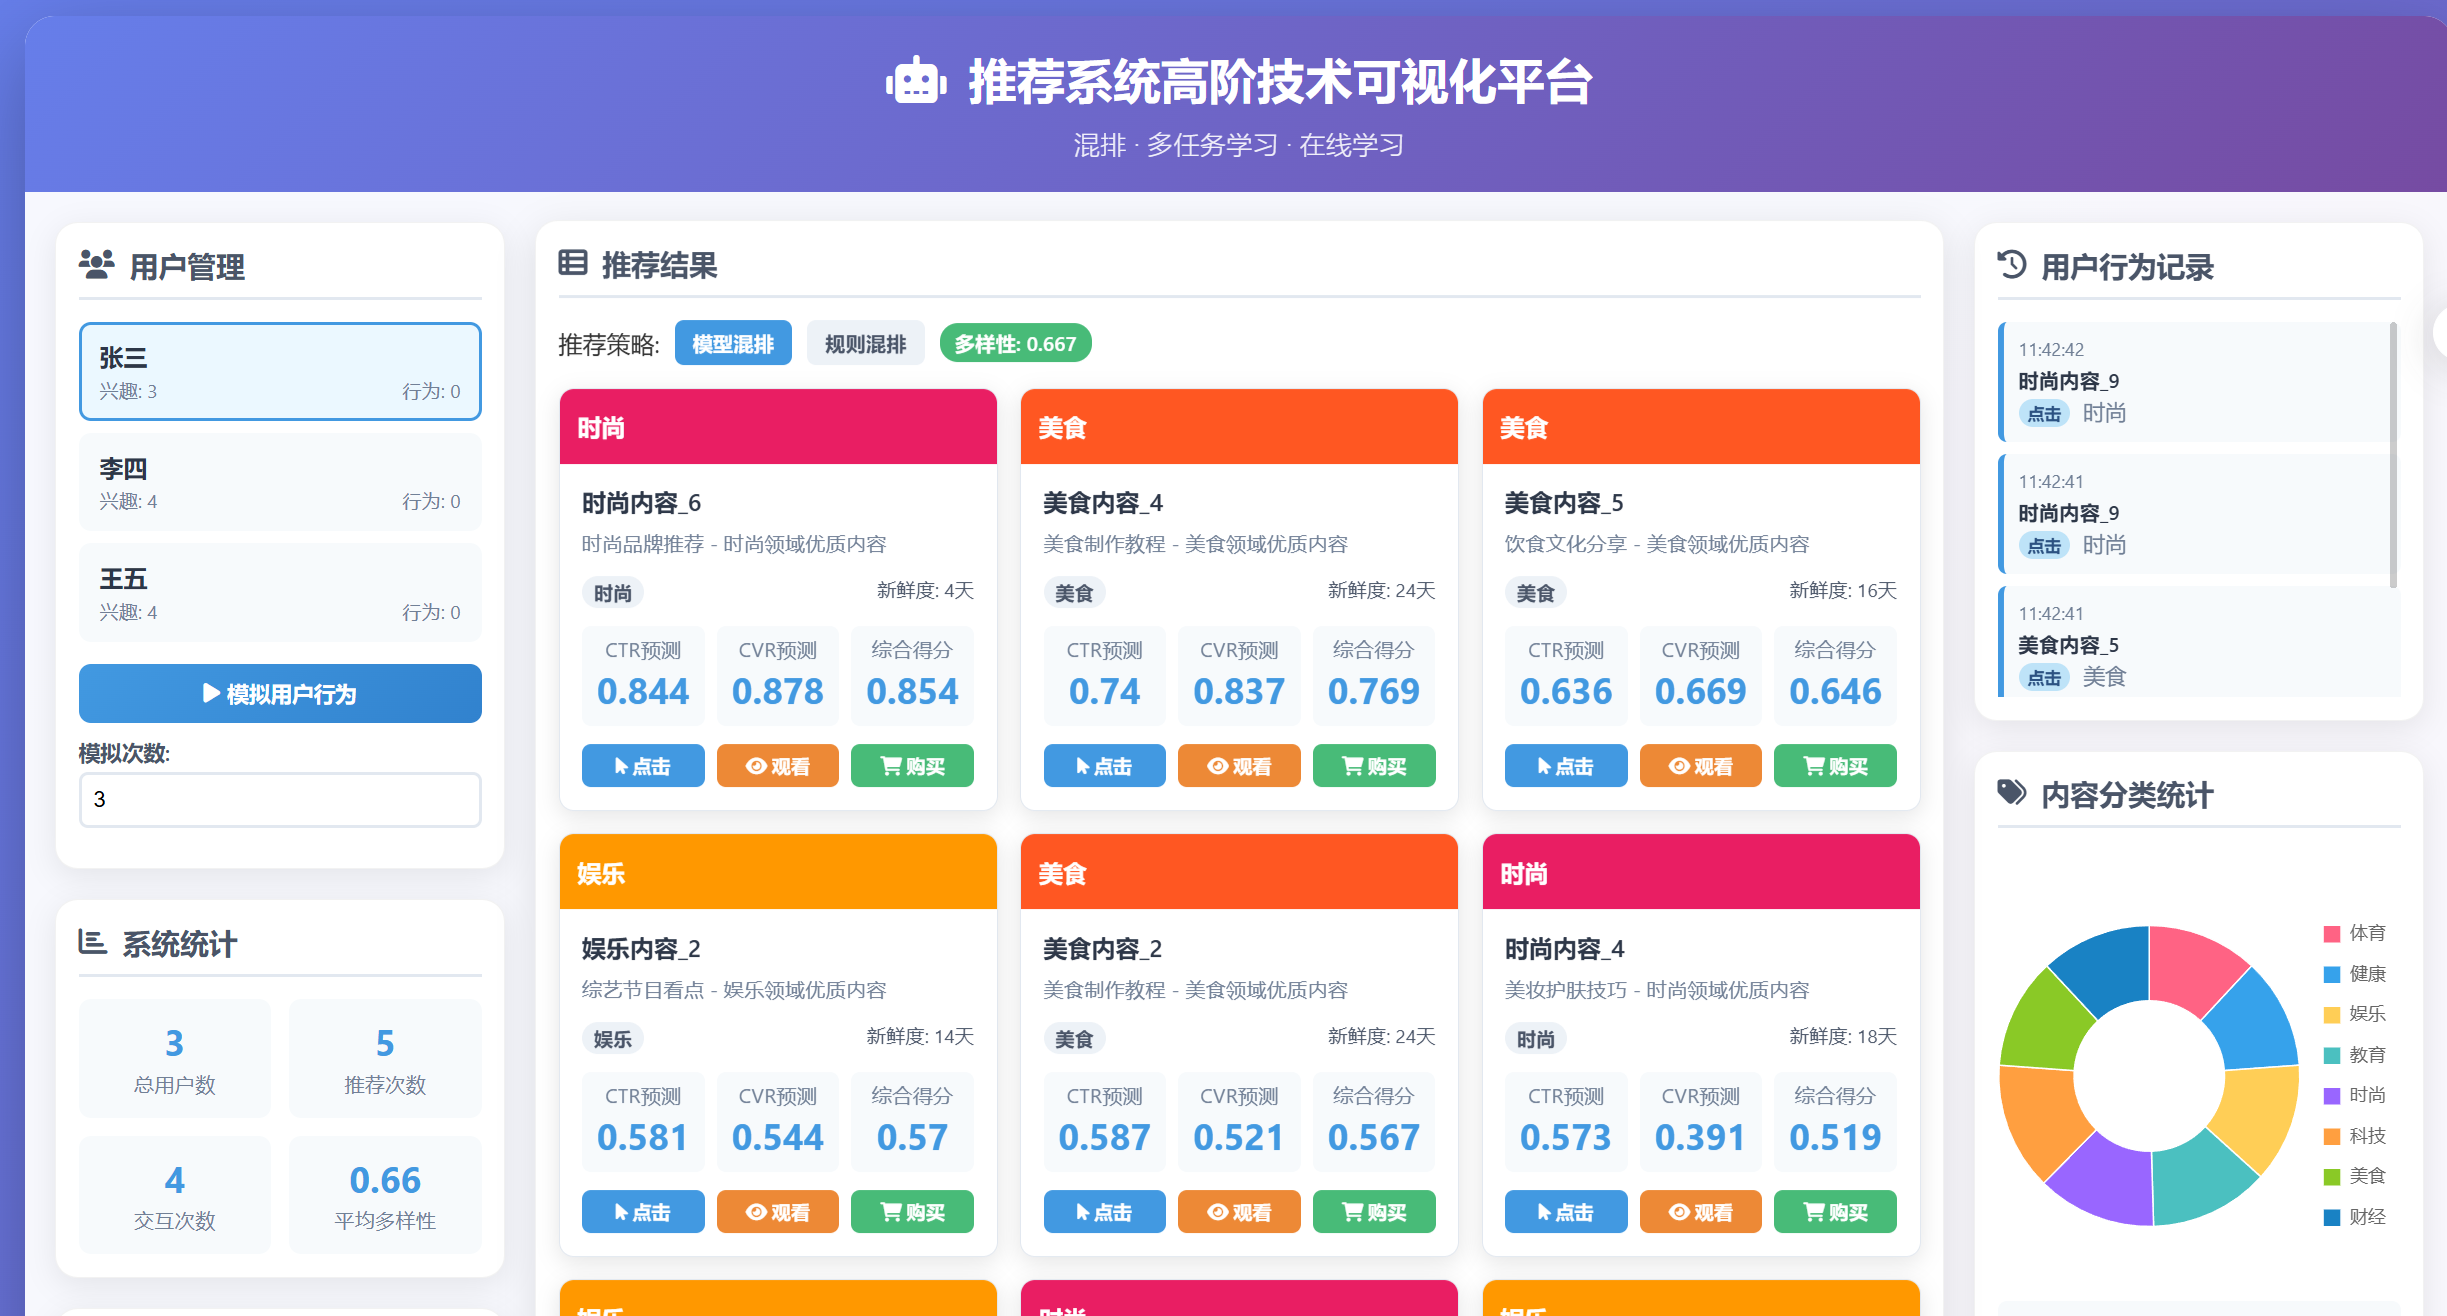Click chart icon beside 系统统计
The image size is (2447, 1316).
(92, 942)
